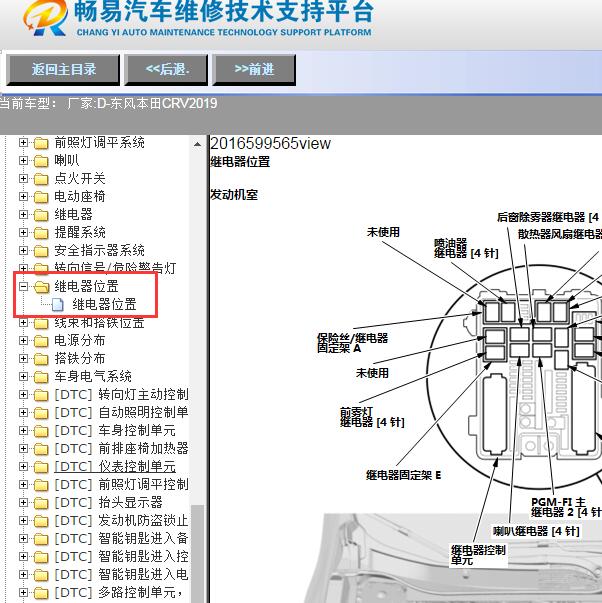Click the 前雾灯继电器 [4 针] diagram label
The image size is (602, 603).
click(372, 418)
